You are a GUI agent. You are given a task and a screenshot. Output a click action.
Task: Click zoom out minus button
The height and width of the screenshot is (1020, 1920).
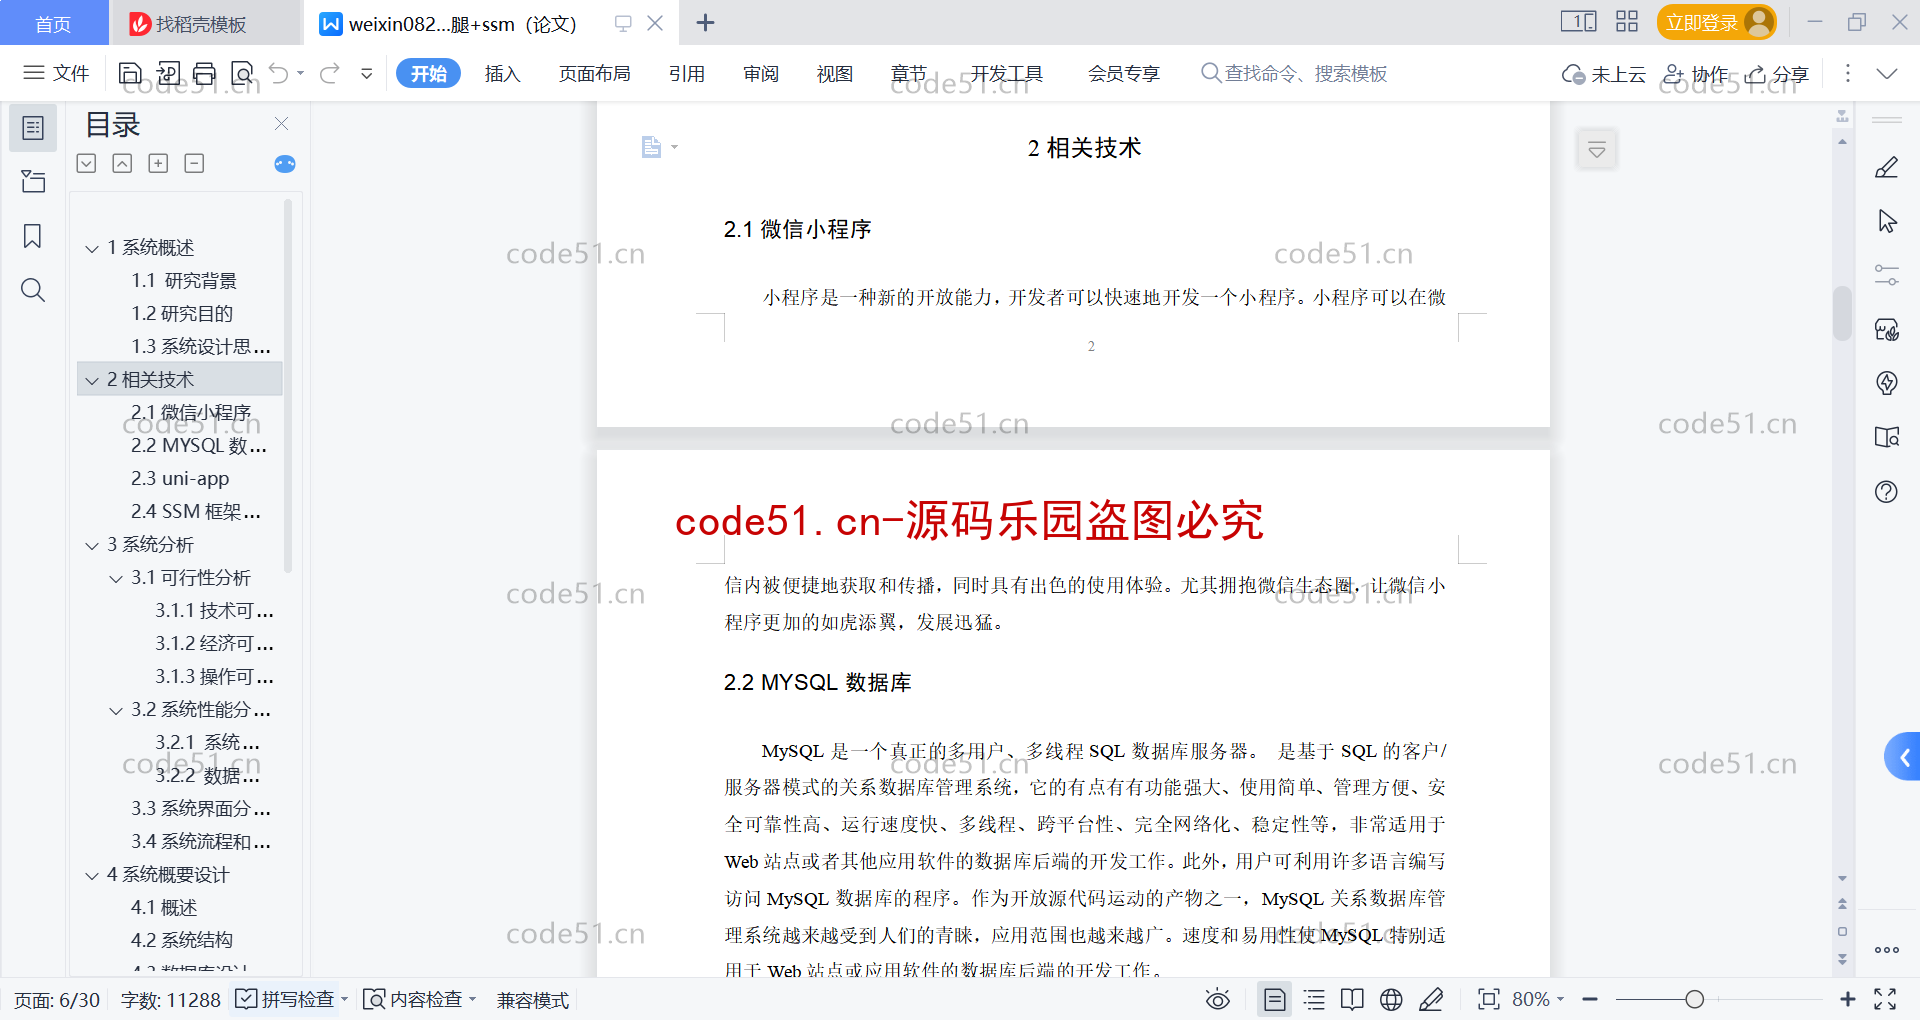pos(1590,999)
